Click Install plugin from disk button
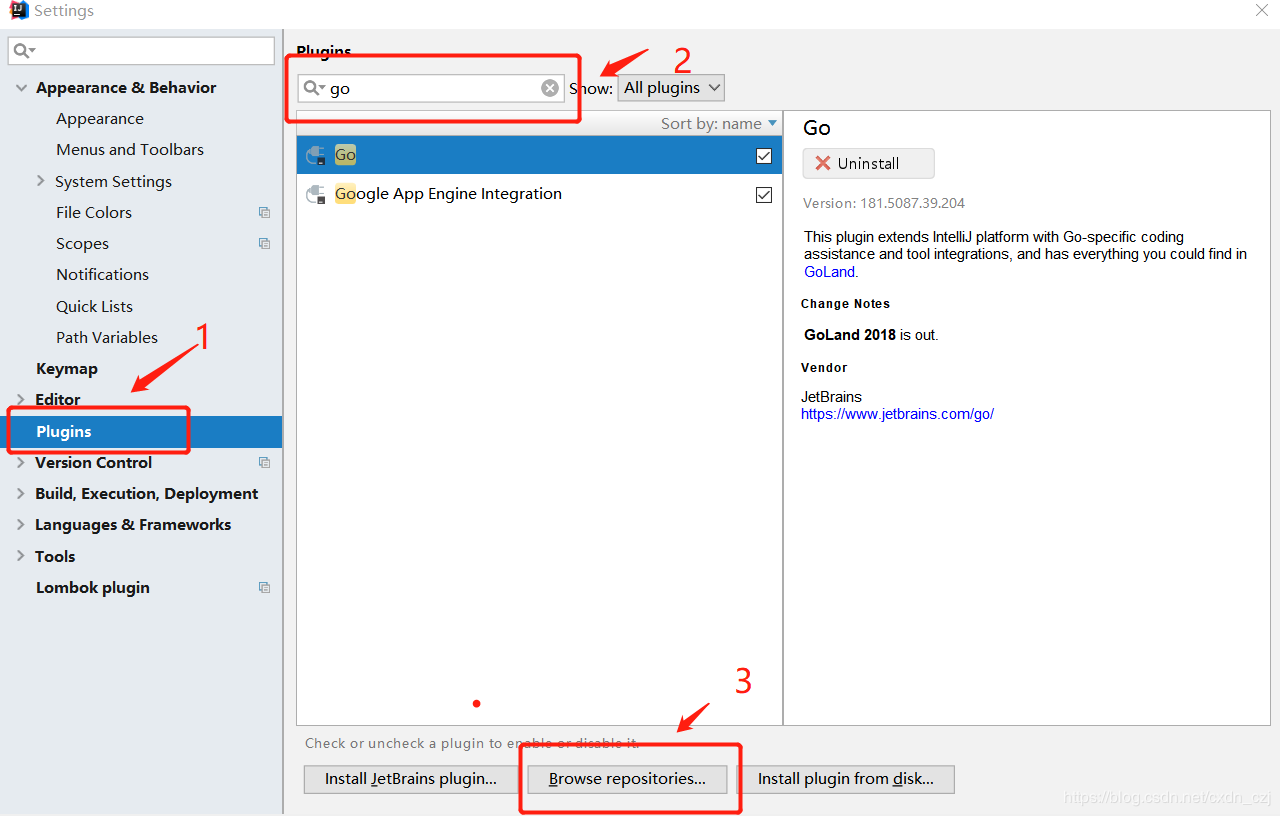This screenshot has width=1280, height=816. pos(845,779)
